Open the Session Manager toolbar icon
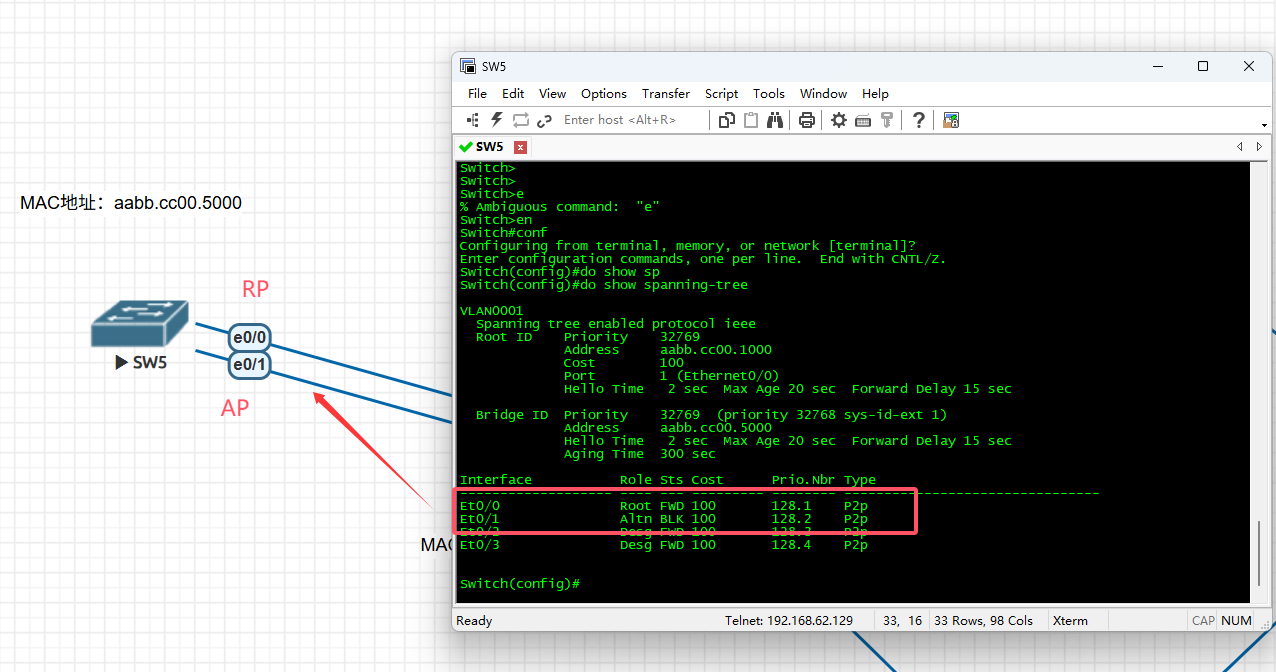 (472, 120)
